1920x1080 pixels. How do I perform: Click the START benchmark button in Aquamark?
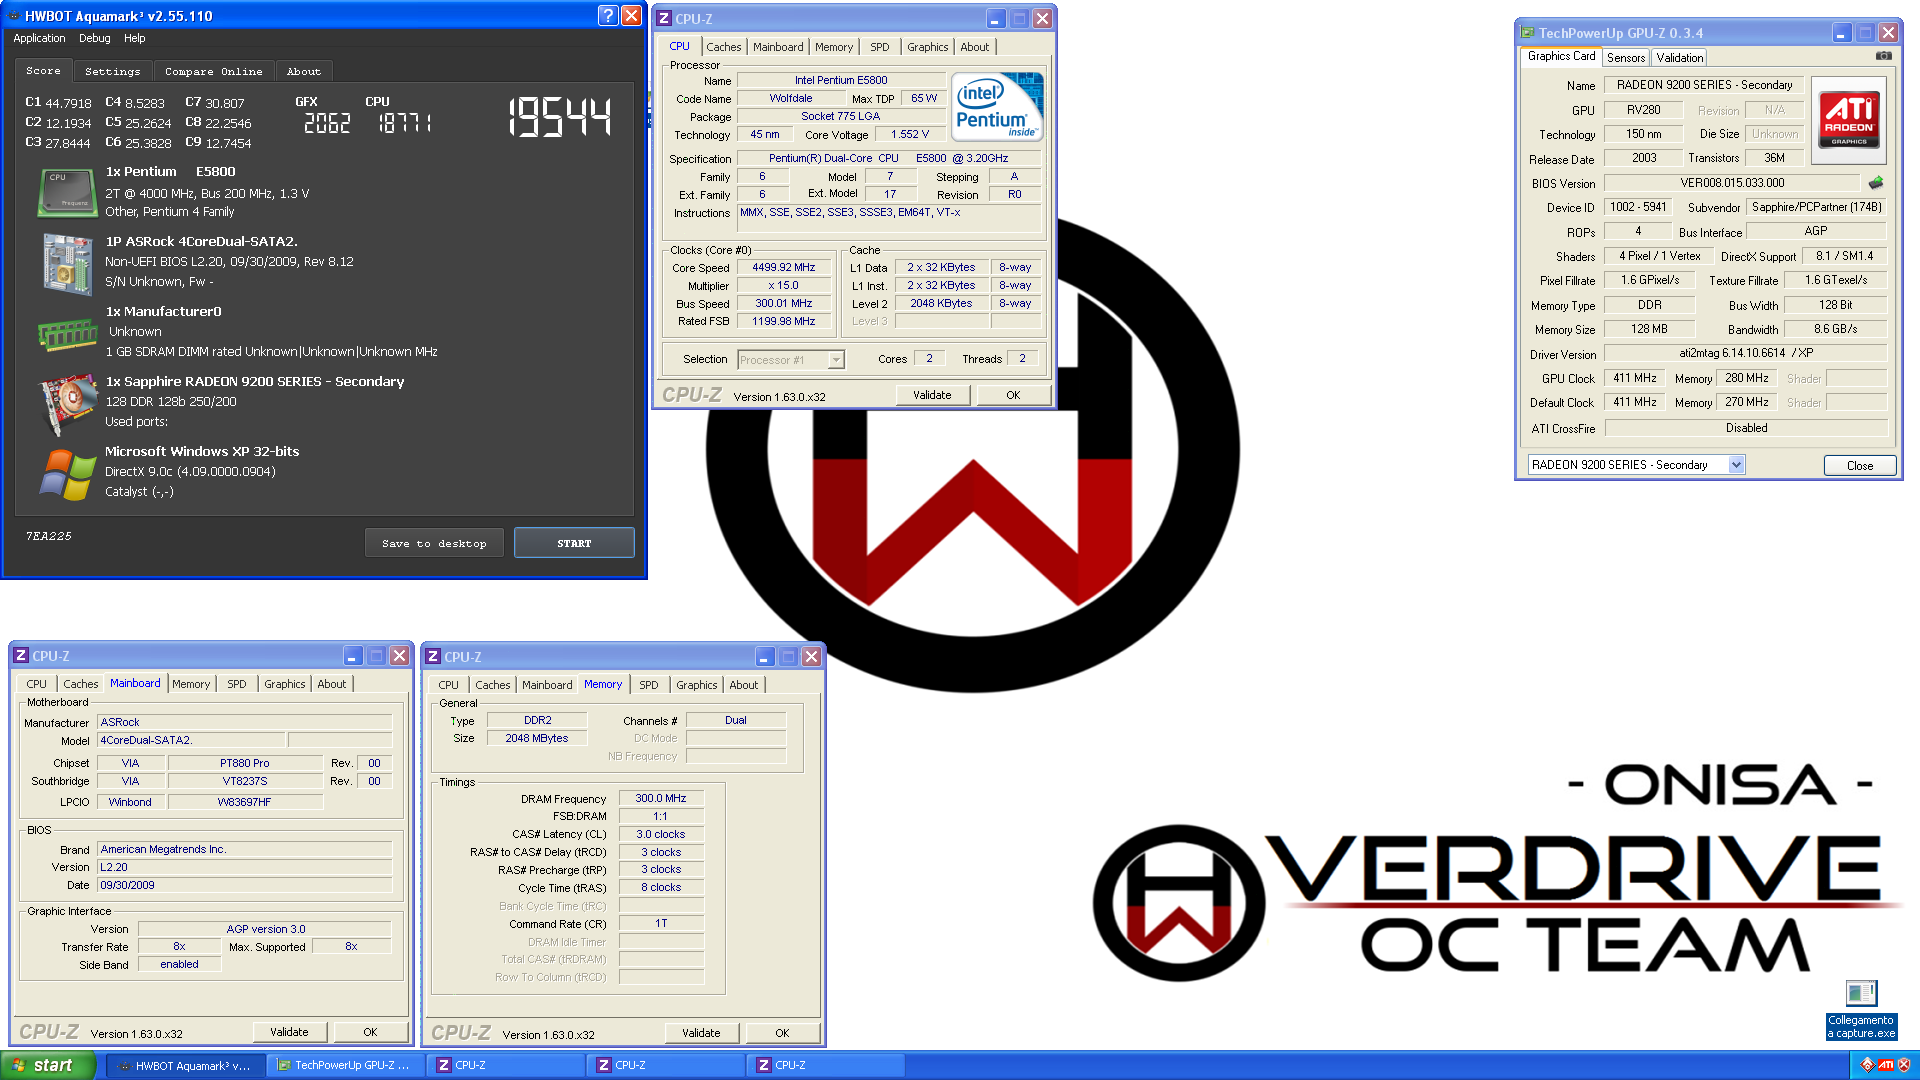click(574, 543)
